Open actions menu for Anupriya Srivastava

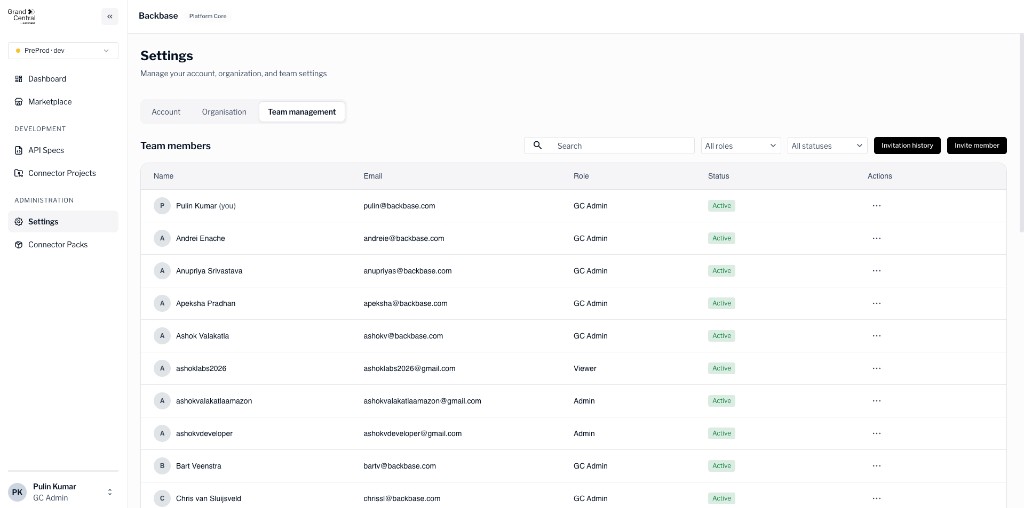pos(876,270)
